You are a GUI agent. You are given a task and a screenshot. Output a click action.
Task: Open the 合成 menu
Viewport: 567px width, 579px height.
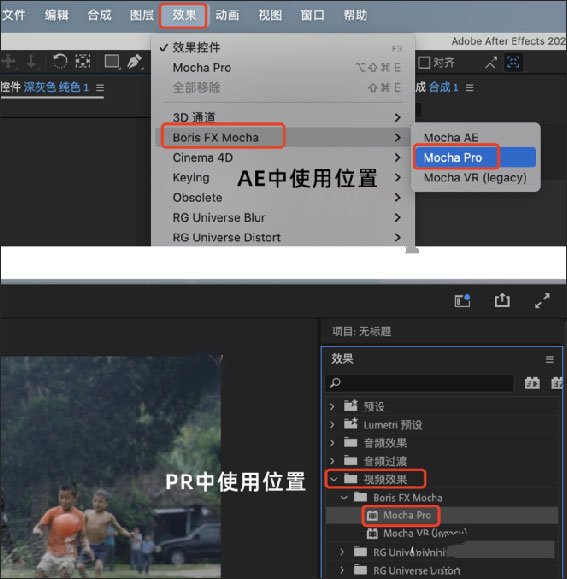point(99,15)
